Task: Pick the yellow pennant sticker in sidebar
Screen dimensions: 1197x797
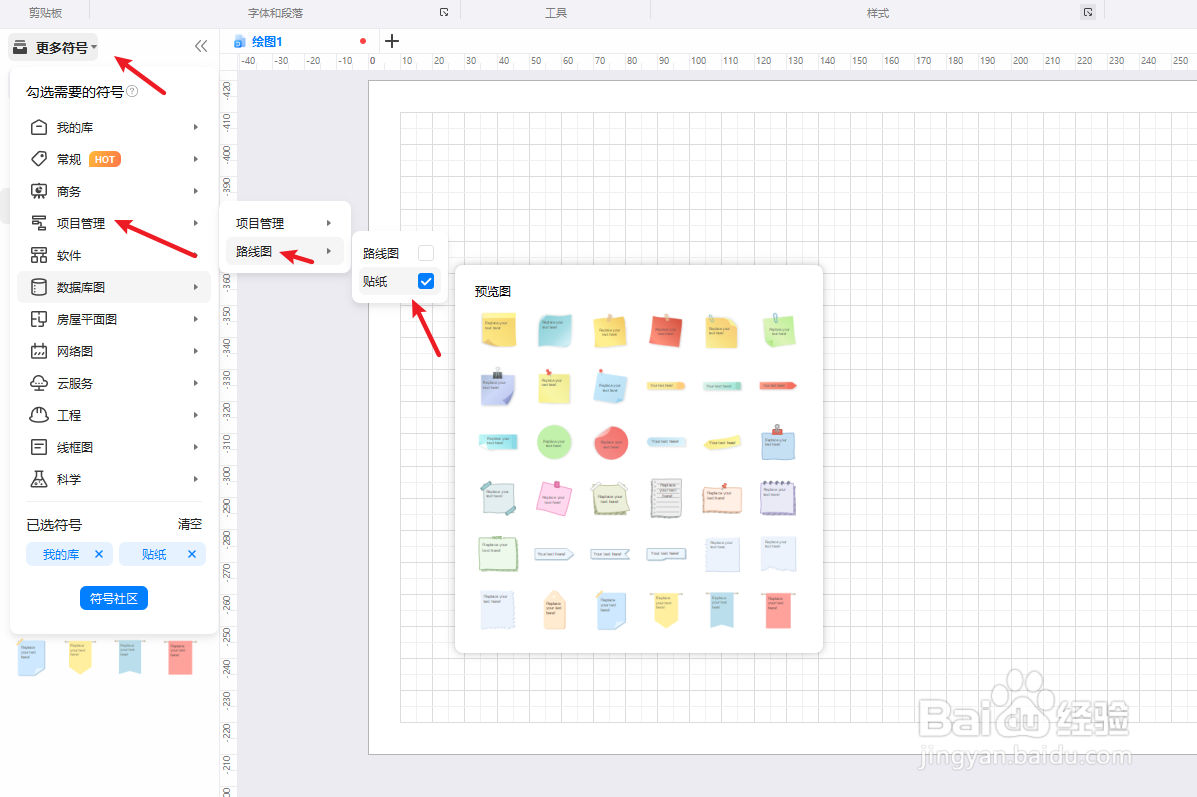Action: 80,657
